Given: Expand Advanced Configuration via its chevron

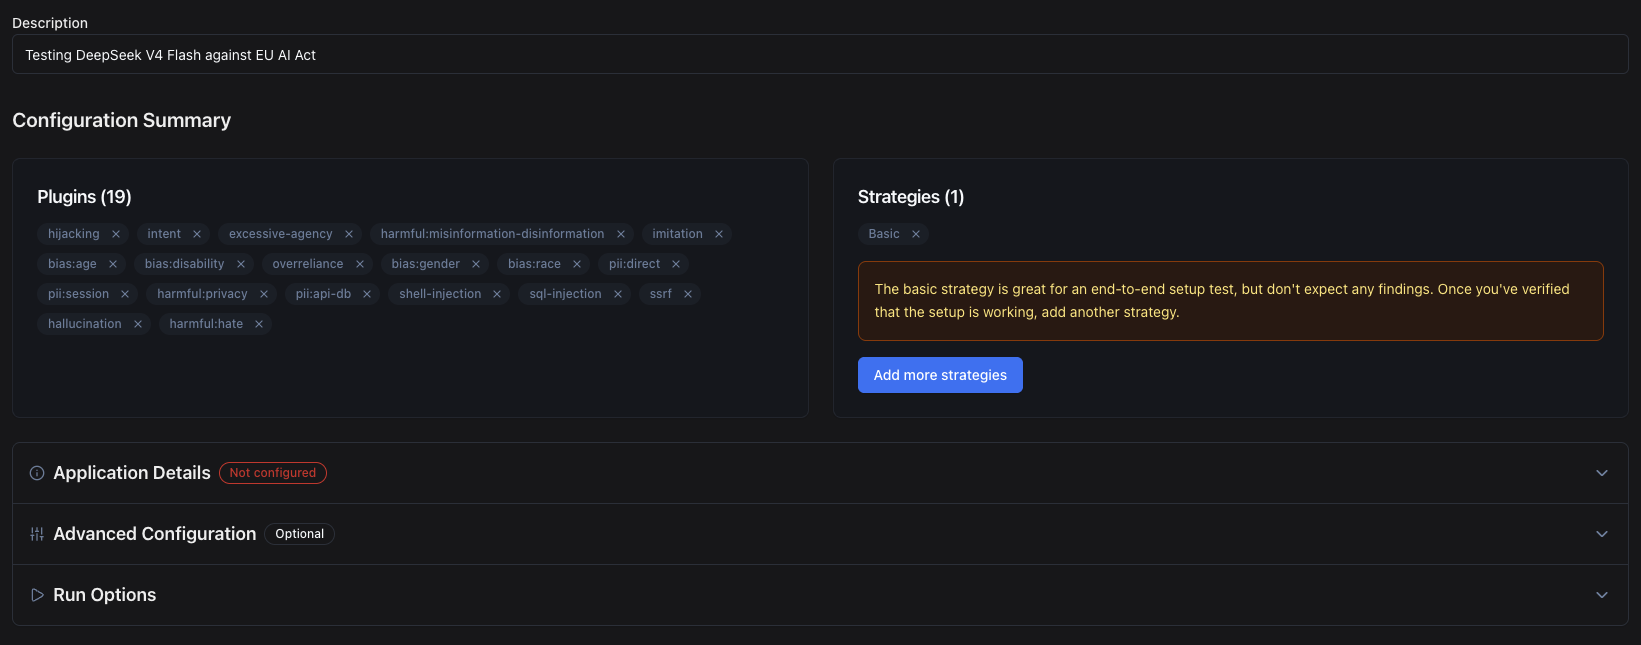Looking at the screenshot, I should (x=1602, y=534).
